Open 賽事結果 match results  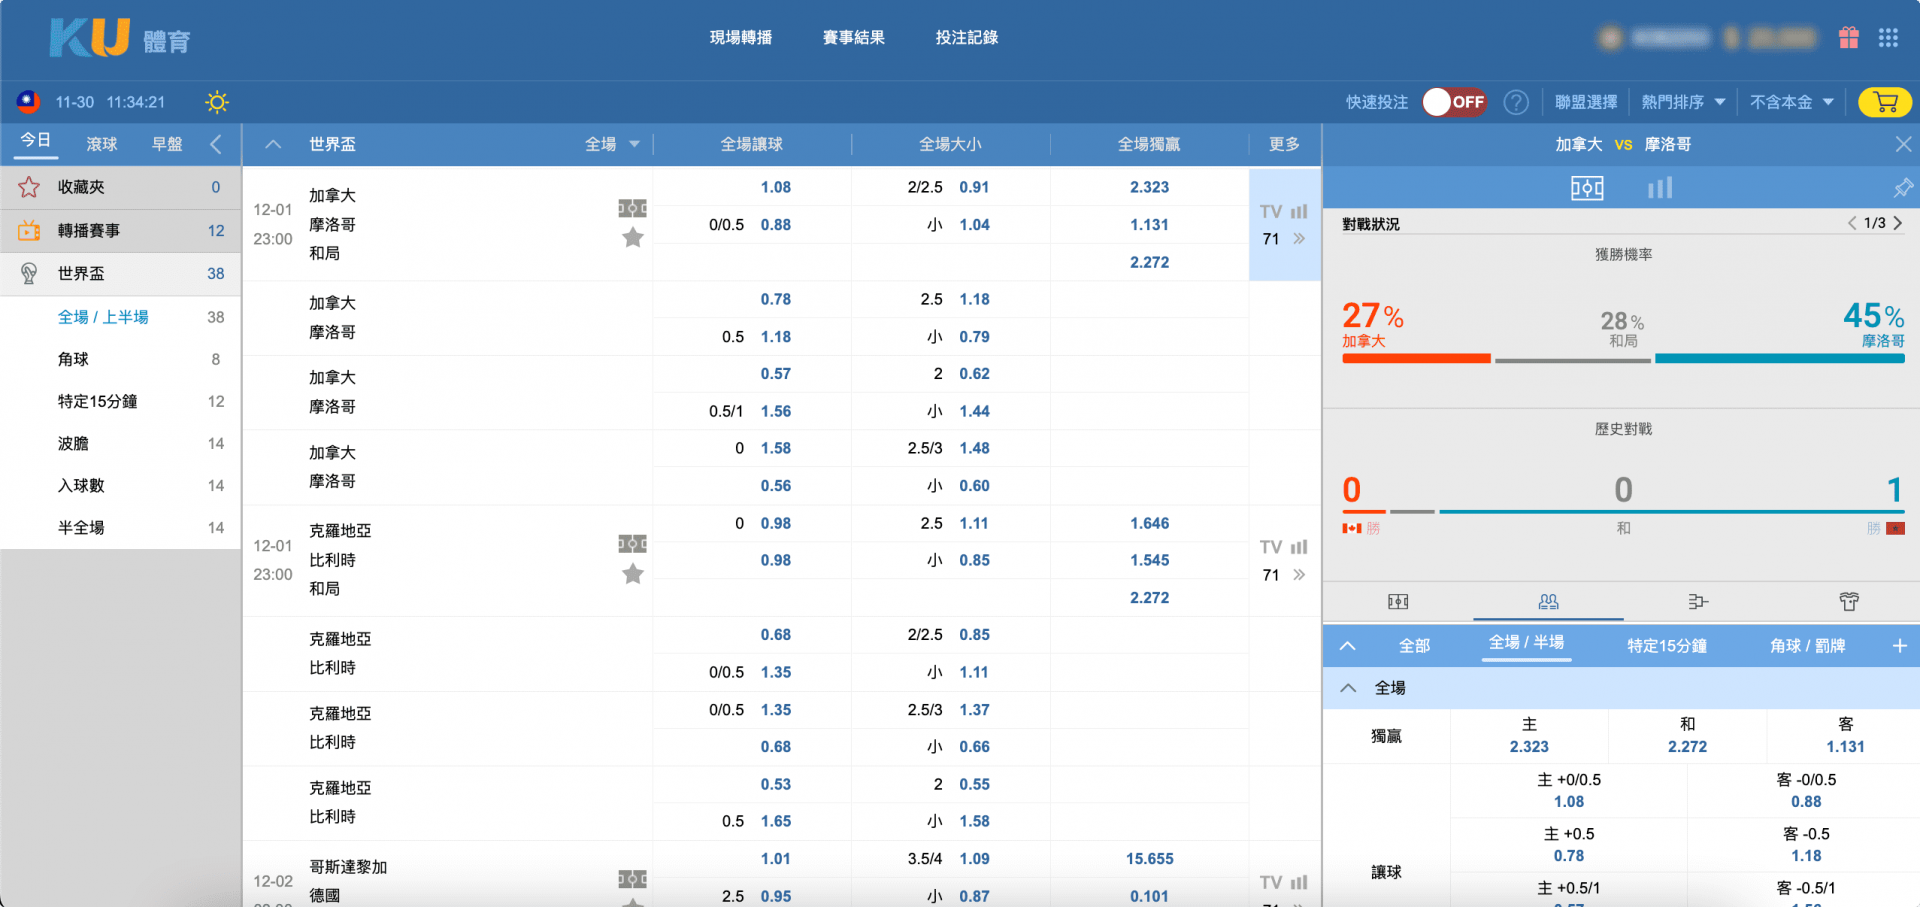[x=854, y=38]
